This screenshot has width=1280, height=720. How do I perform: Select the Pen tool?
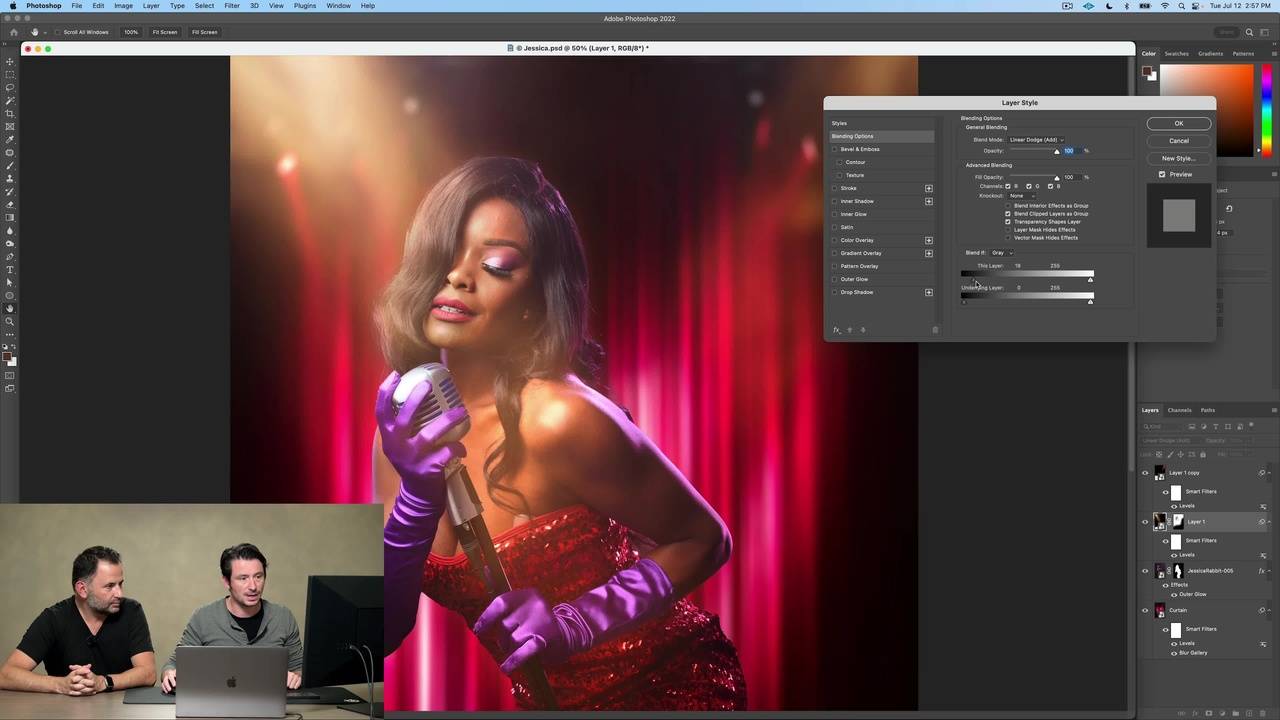10,257
